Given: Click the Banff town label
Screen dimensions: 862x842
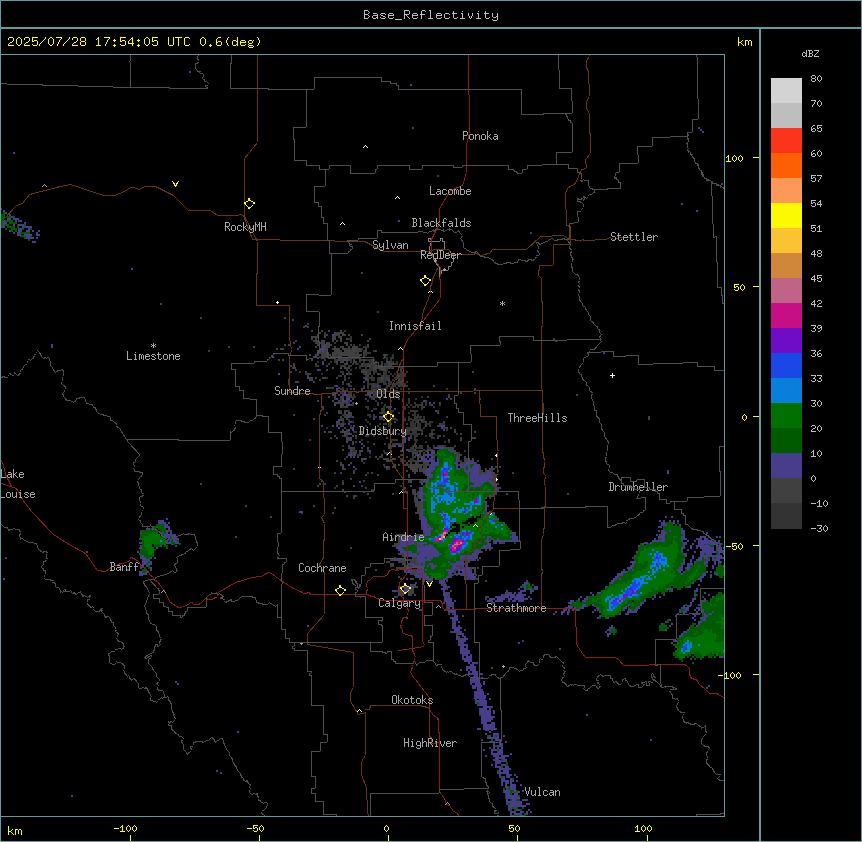Looking at the screenshot, I should click(124, 567).
